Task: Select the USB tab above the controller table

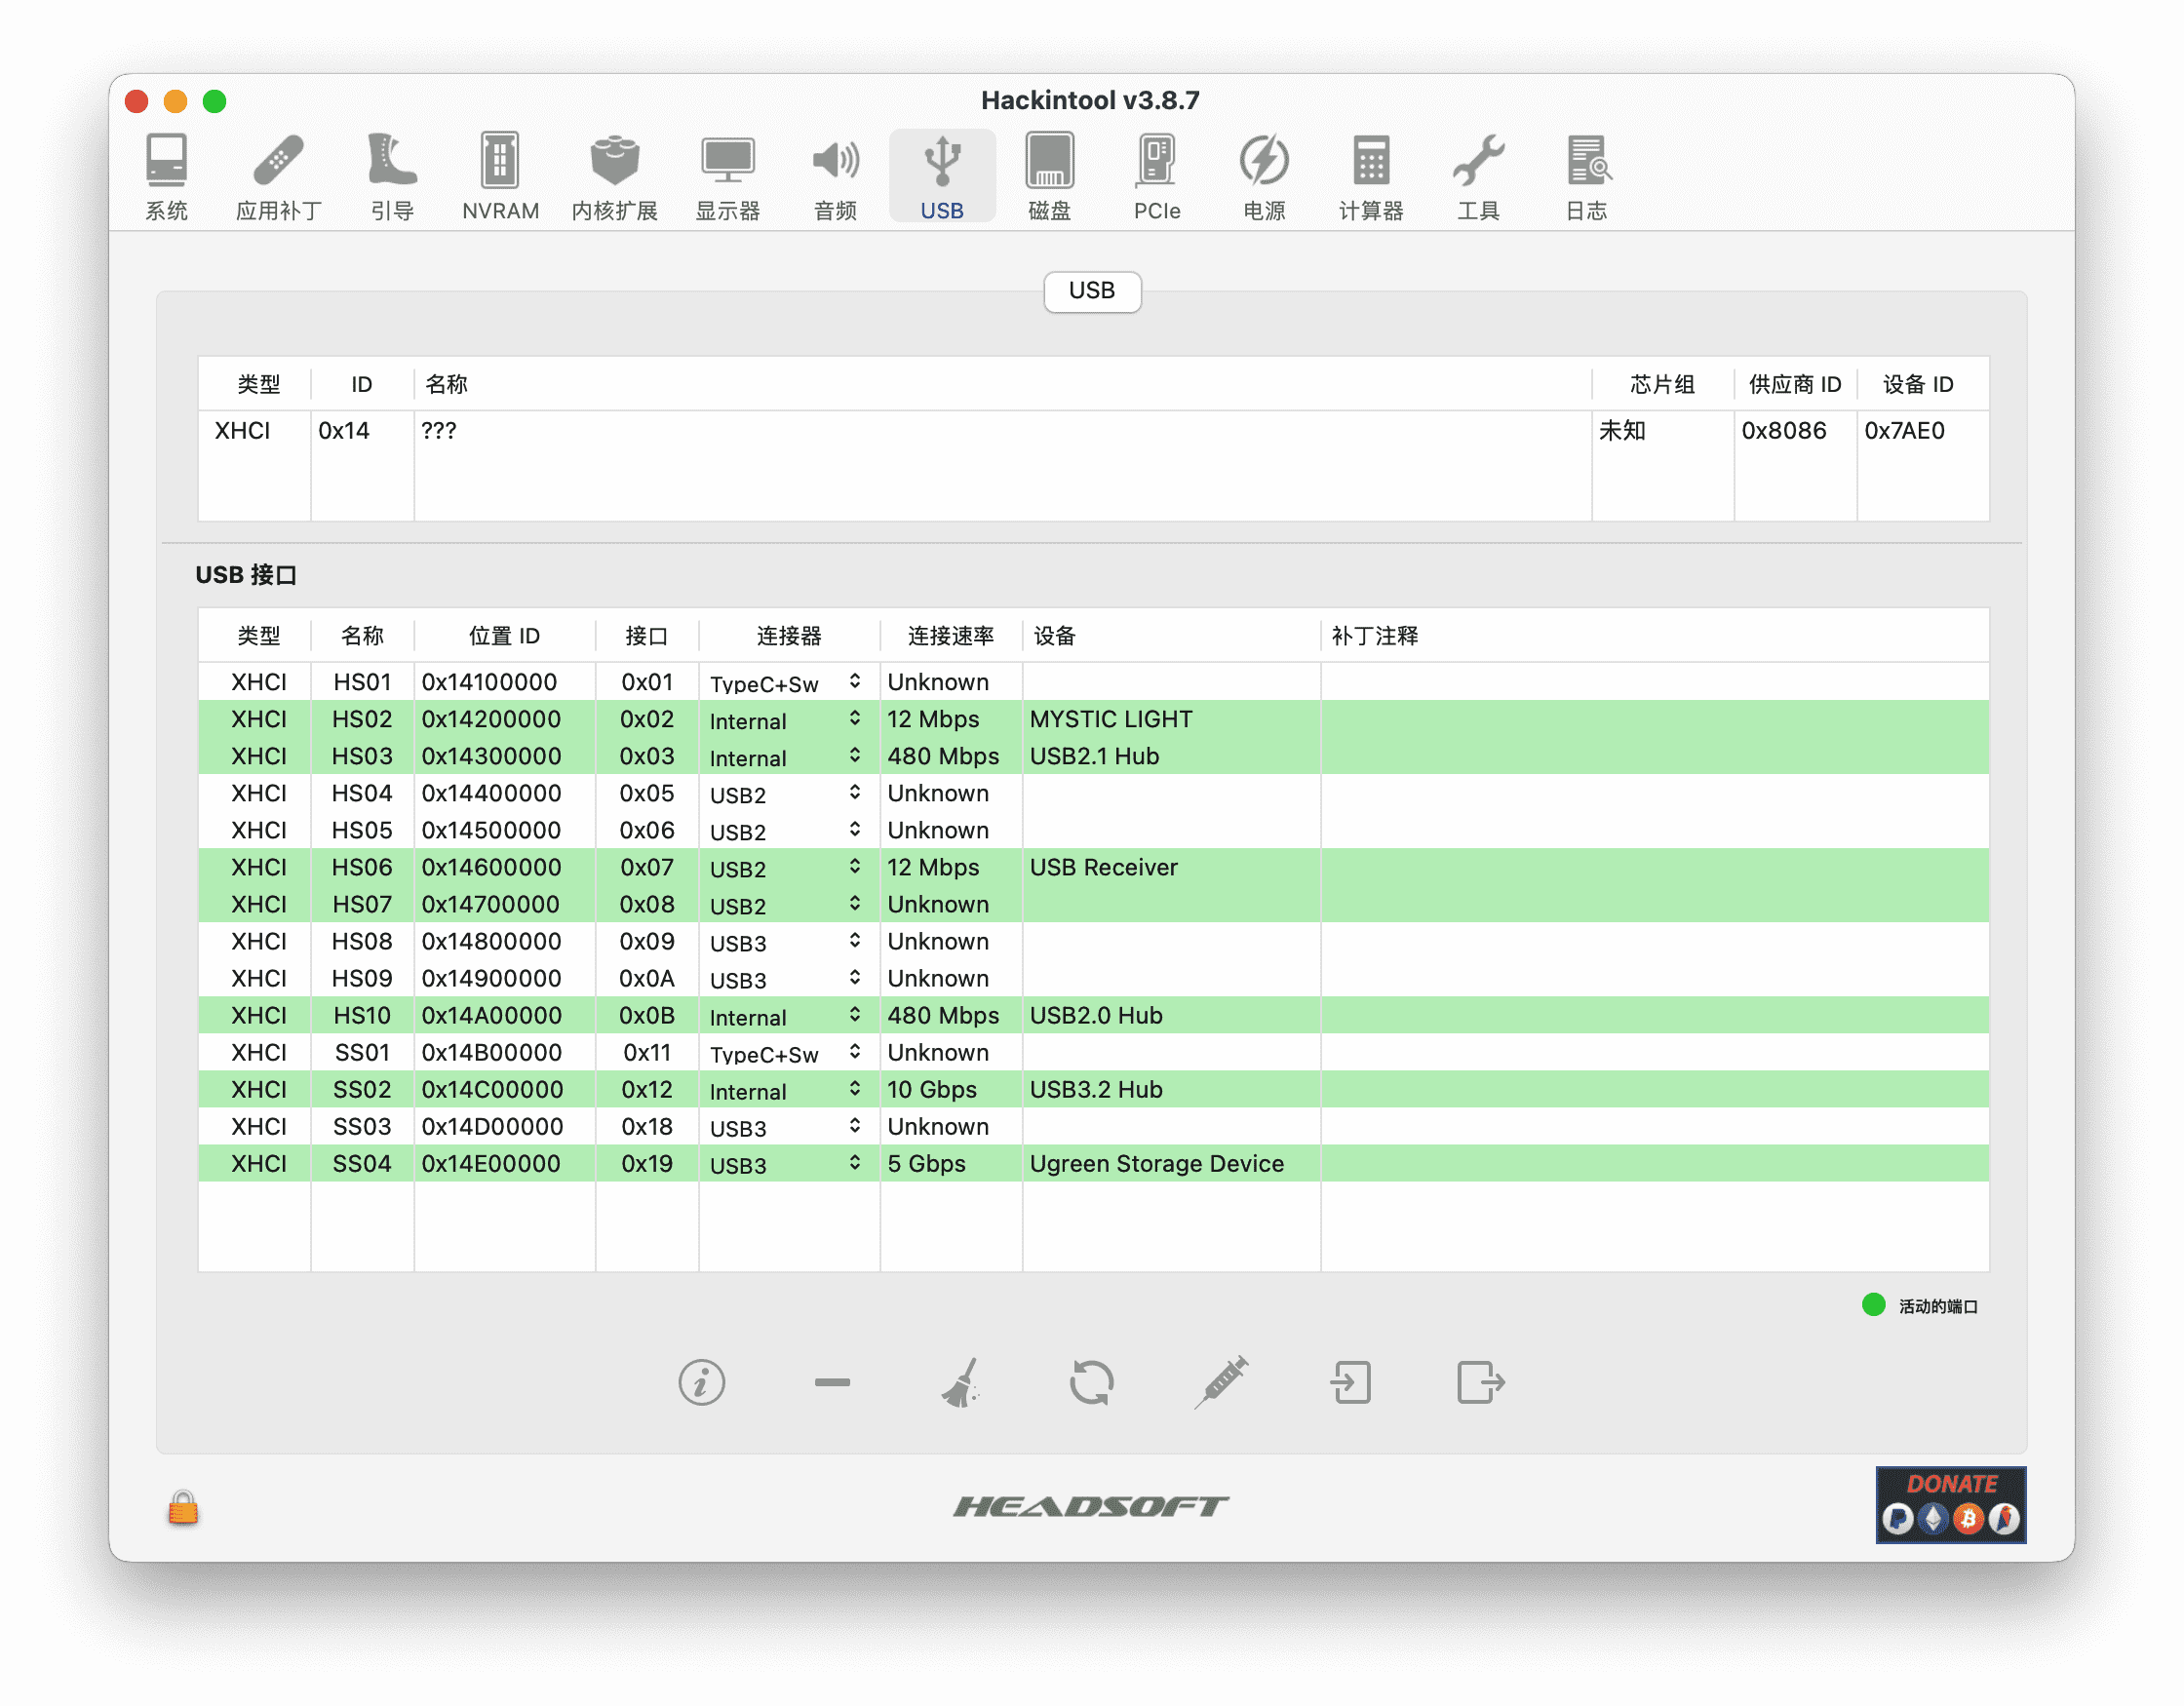Action: (x=1092, y=291)
